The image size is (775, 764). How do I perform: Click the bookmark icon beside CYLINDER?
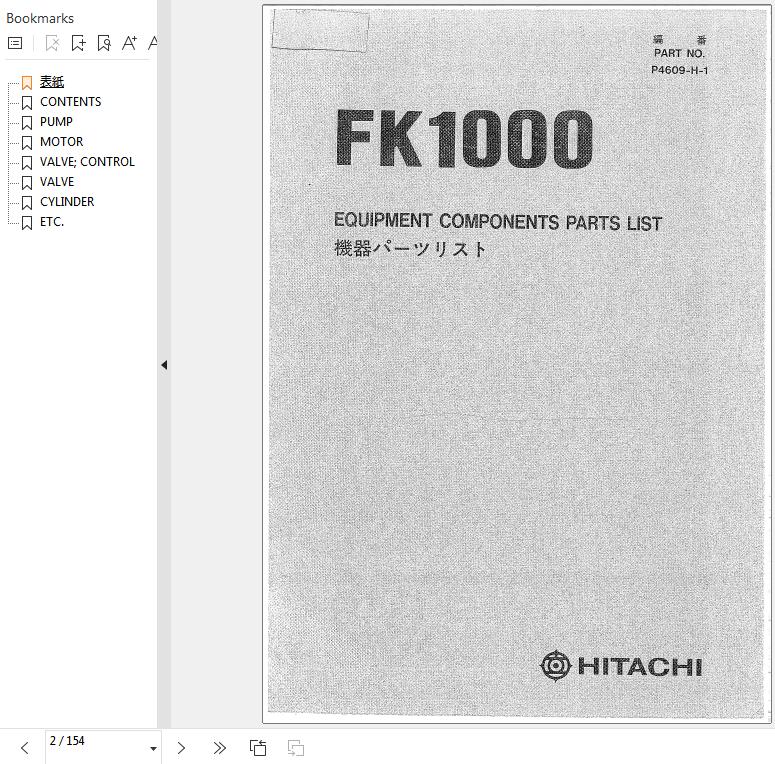click(x=27, y=203)
